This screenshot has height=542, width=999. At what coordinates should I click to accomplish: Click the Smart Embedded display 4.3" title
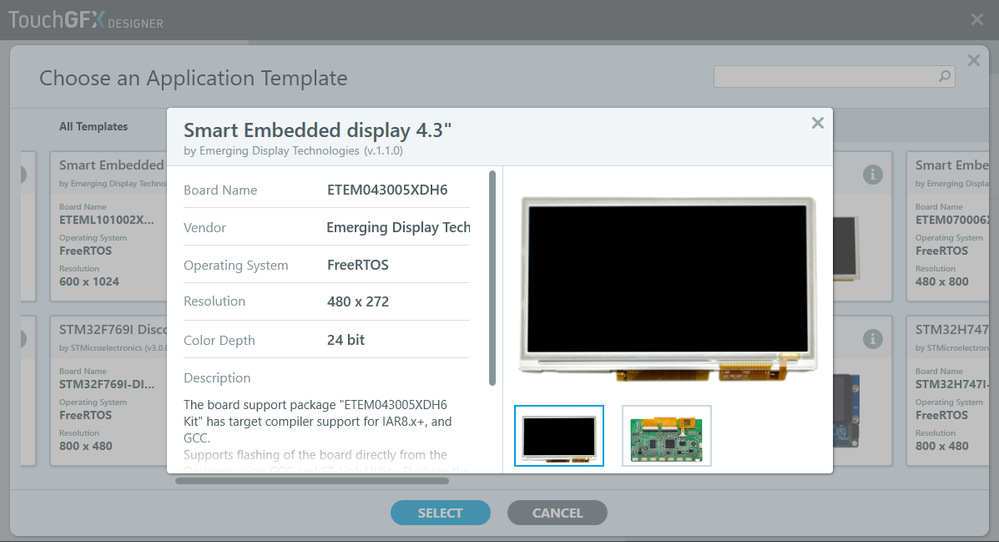317,130
